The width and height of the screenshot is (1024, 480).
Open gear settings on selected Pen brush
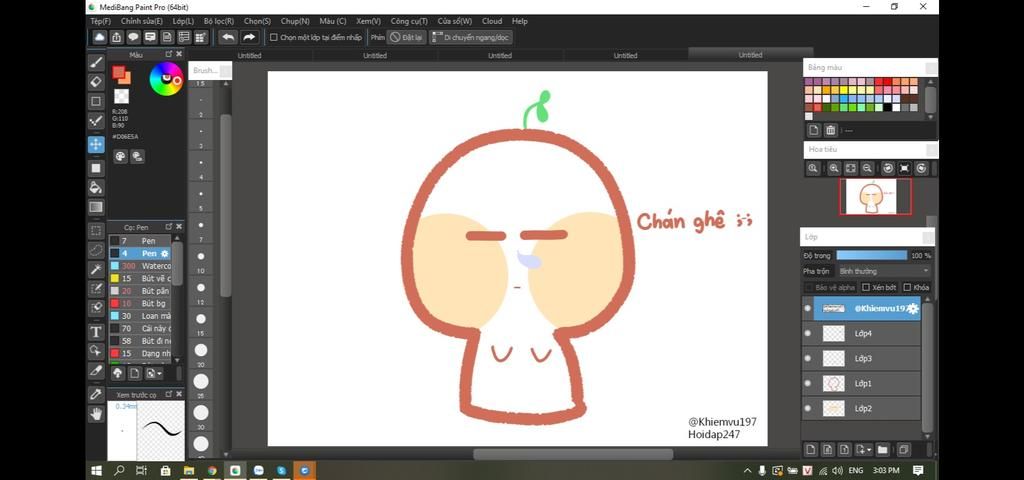pyautogui.click(x=165, y=253)
